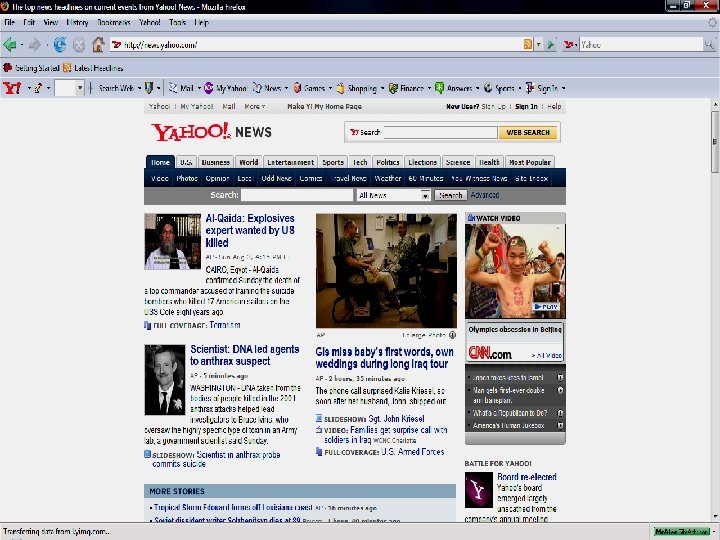This screenshot has height=540, width=720.
Task: Open Al-Qaida explosives expert headline
Action: pos(250,231)
